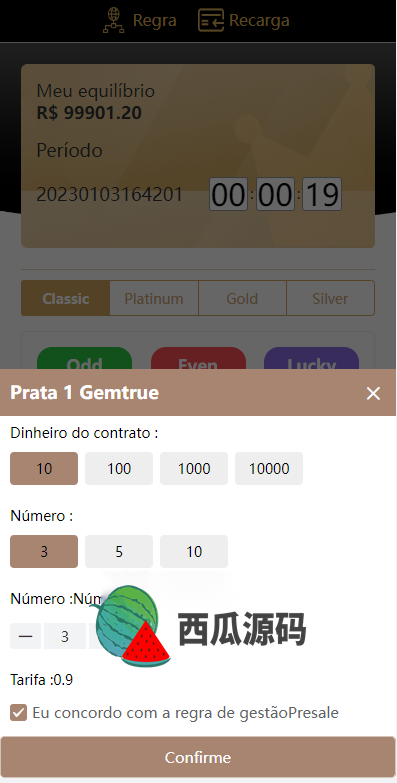Open the Silver tab

pos(330,298)
